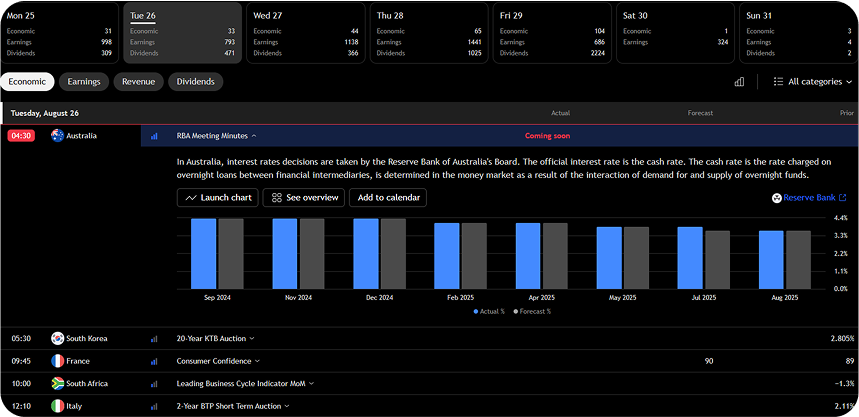Screen dimensions: 859x417
Task: Click the Add to calendar button
Action: (387, 198)
